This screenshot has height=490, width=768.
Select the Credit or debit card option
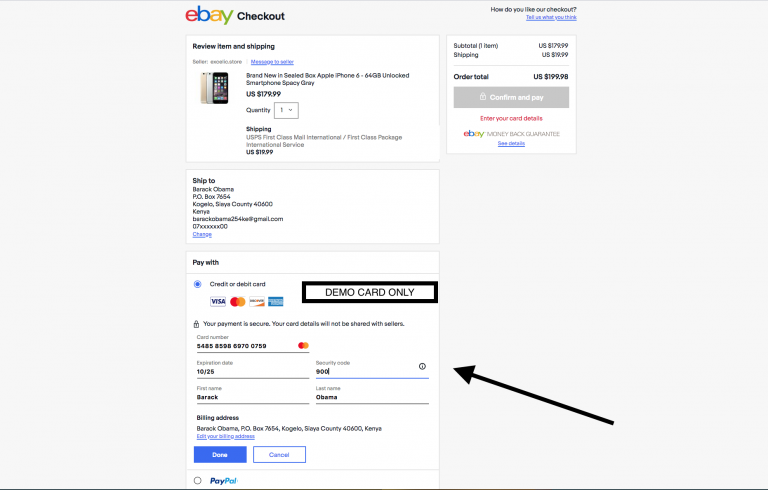click(197, 284)
